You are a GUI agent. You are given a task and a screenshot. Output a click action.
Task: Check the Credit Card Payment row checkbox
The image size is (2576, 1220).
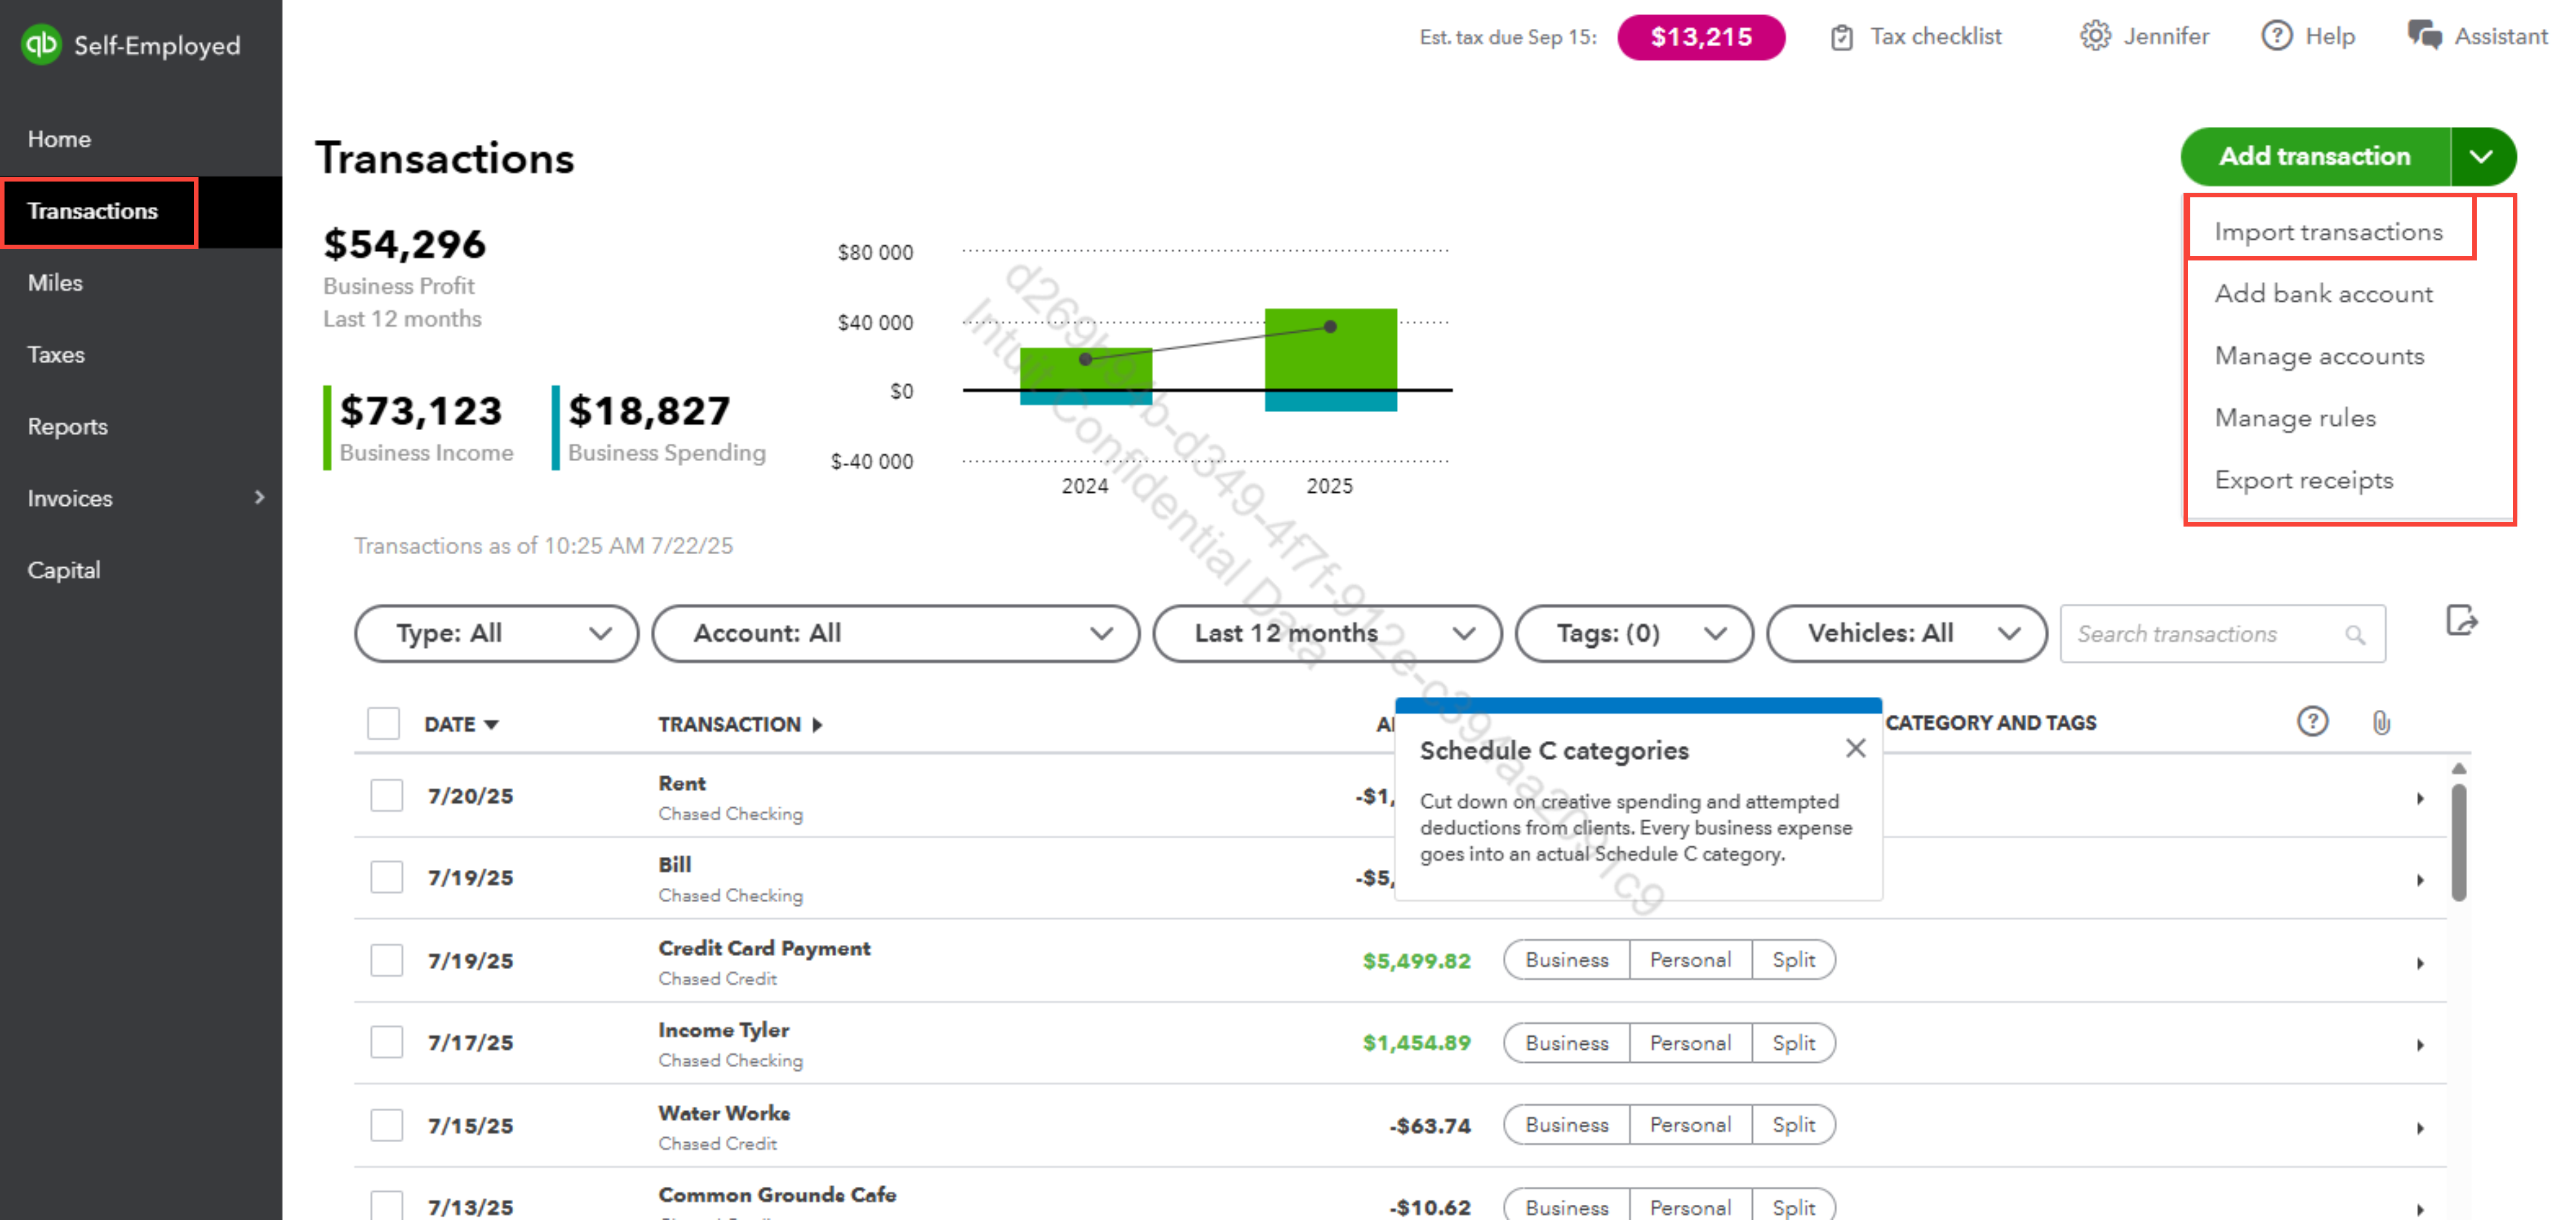point(386,960)
